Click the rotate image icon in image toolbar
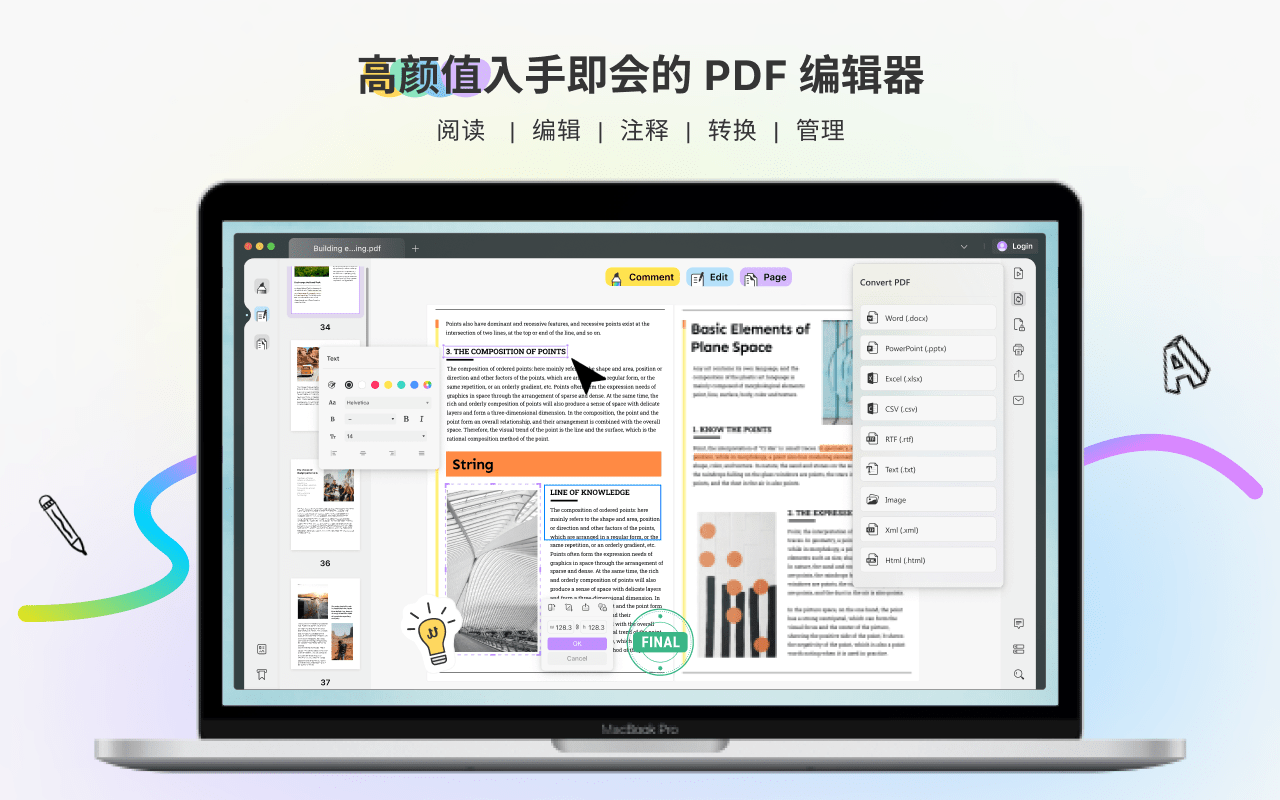The width and height of the screenshot is (1280, 800). coord(551,607)
